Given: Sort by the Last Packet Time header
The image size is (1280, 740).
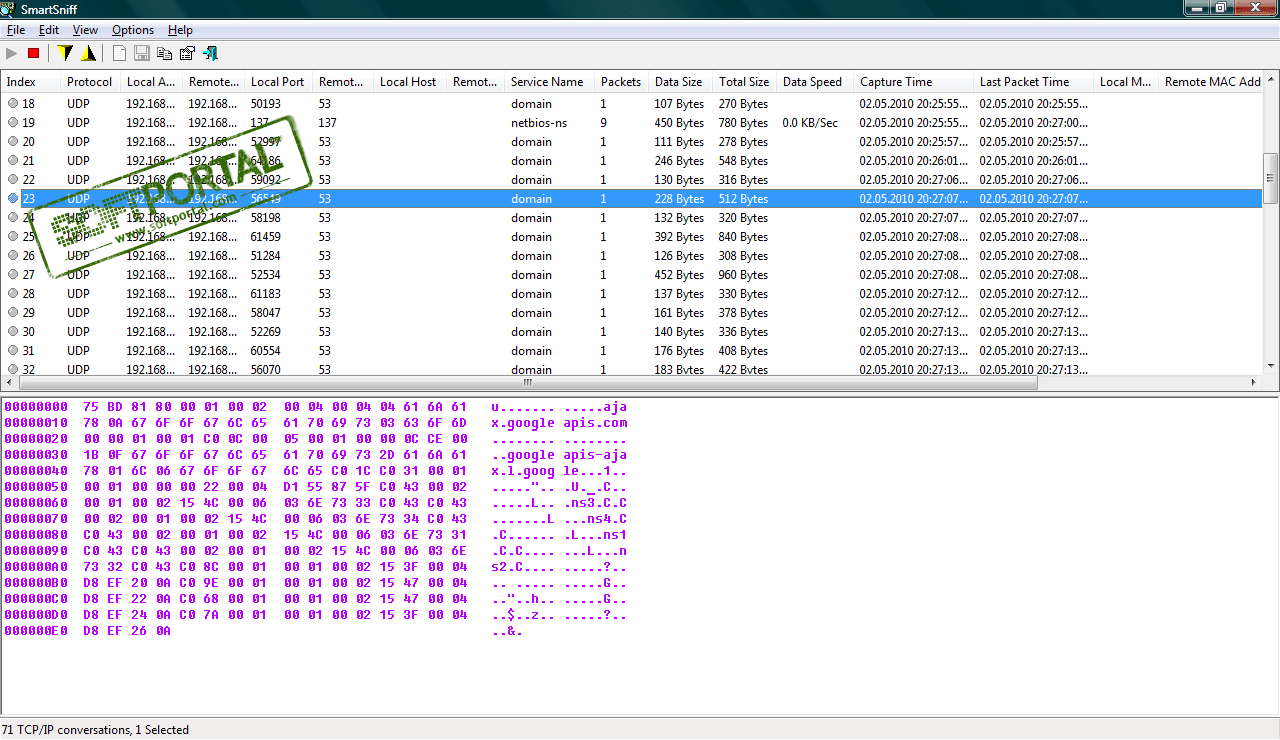Looking at the screenshot, I should click(x=1033, y=82).
